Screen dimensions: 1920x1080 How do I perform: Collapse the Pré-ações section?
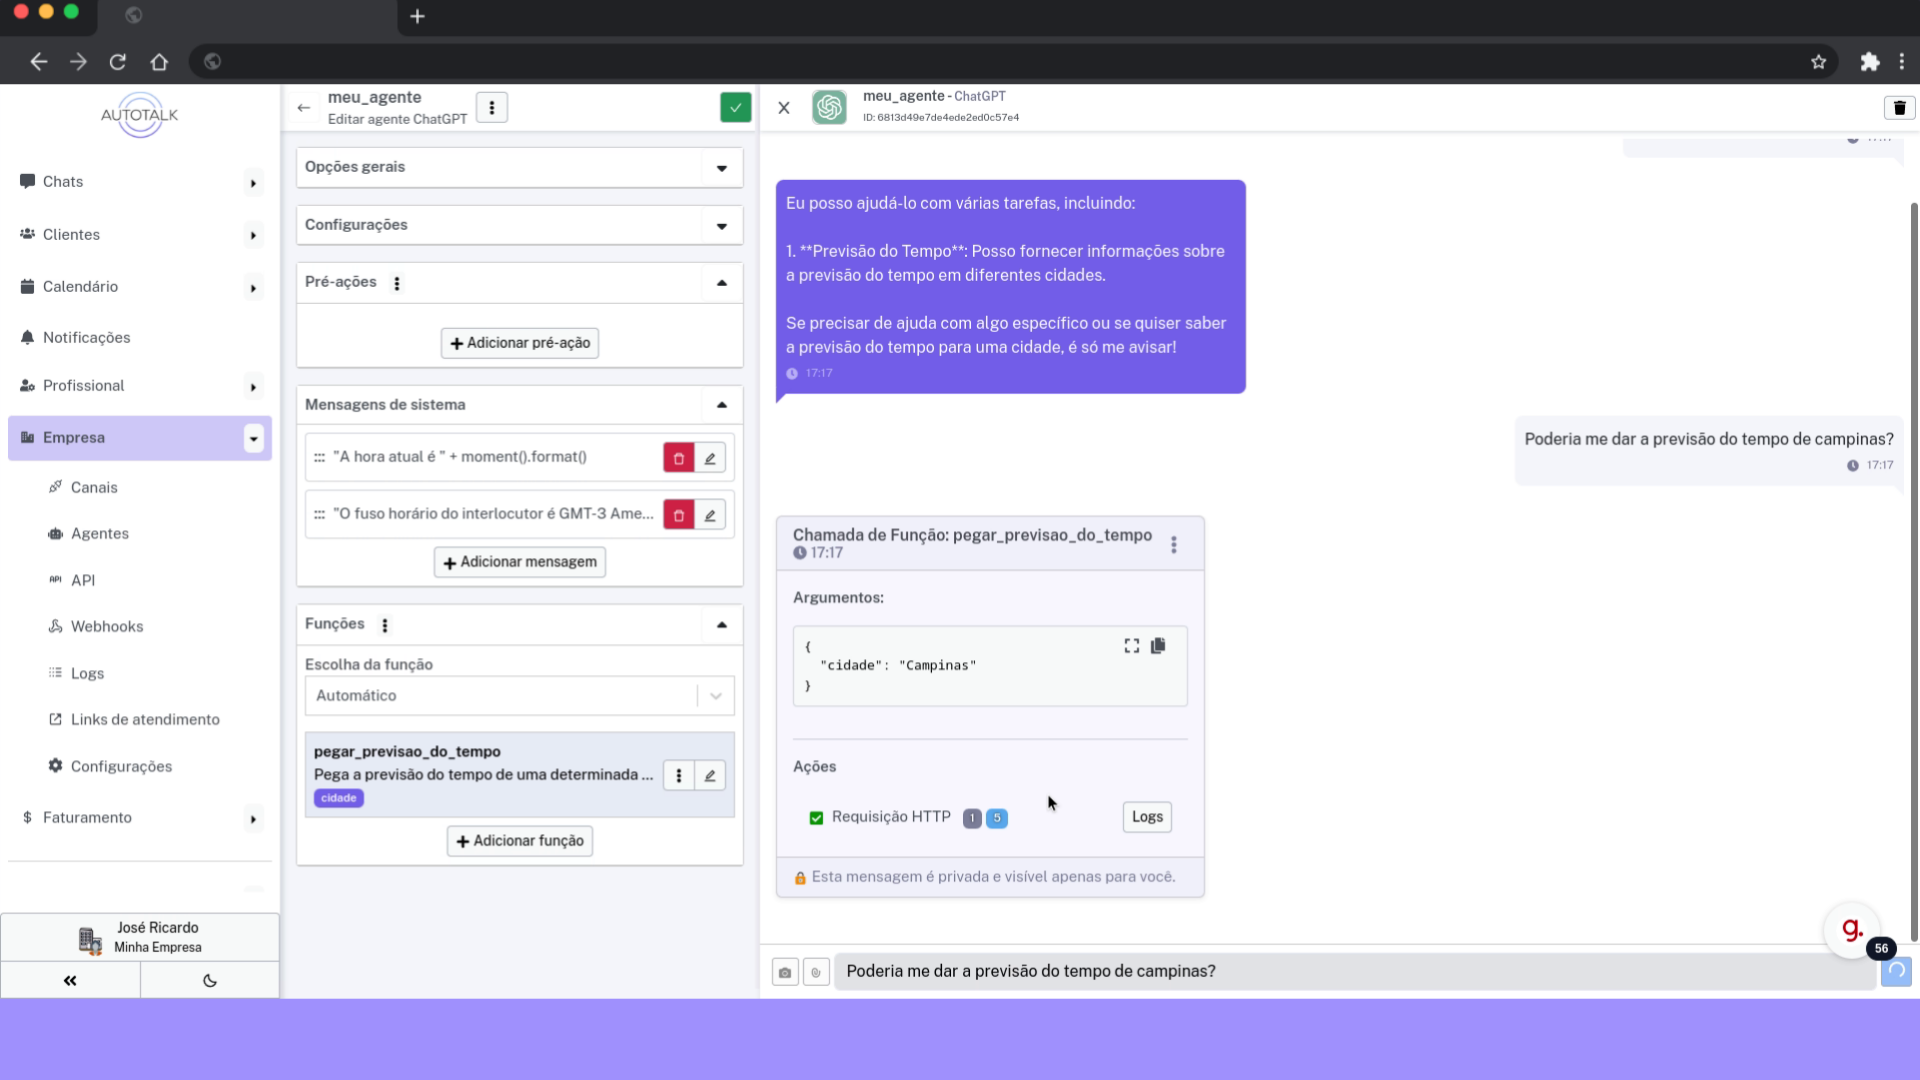722,283
